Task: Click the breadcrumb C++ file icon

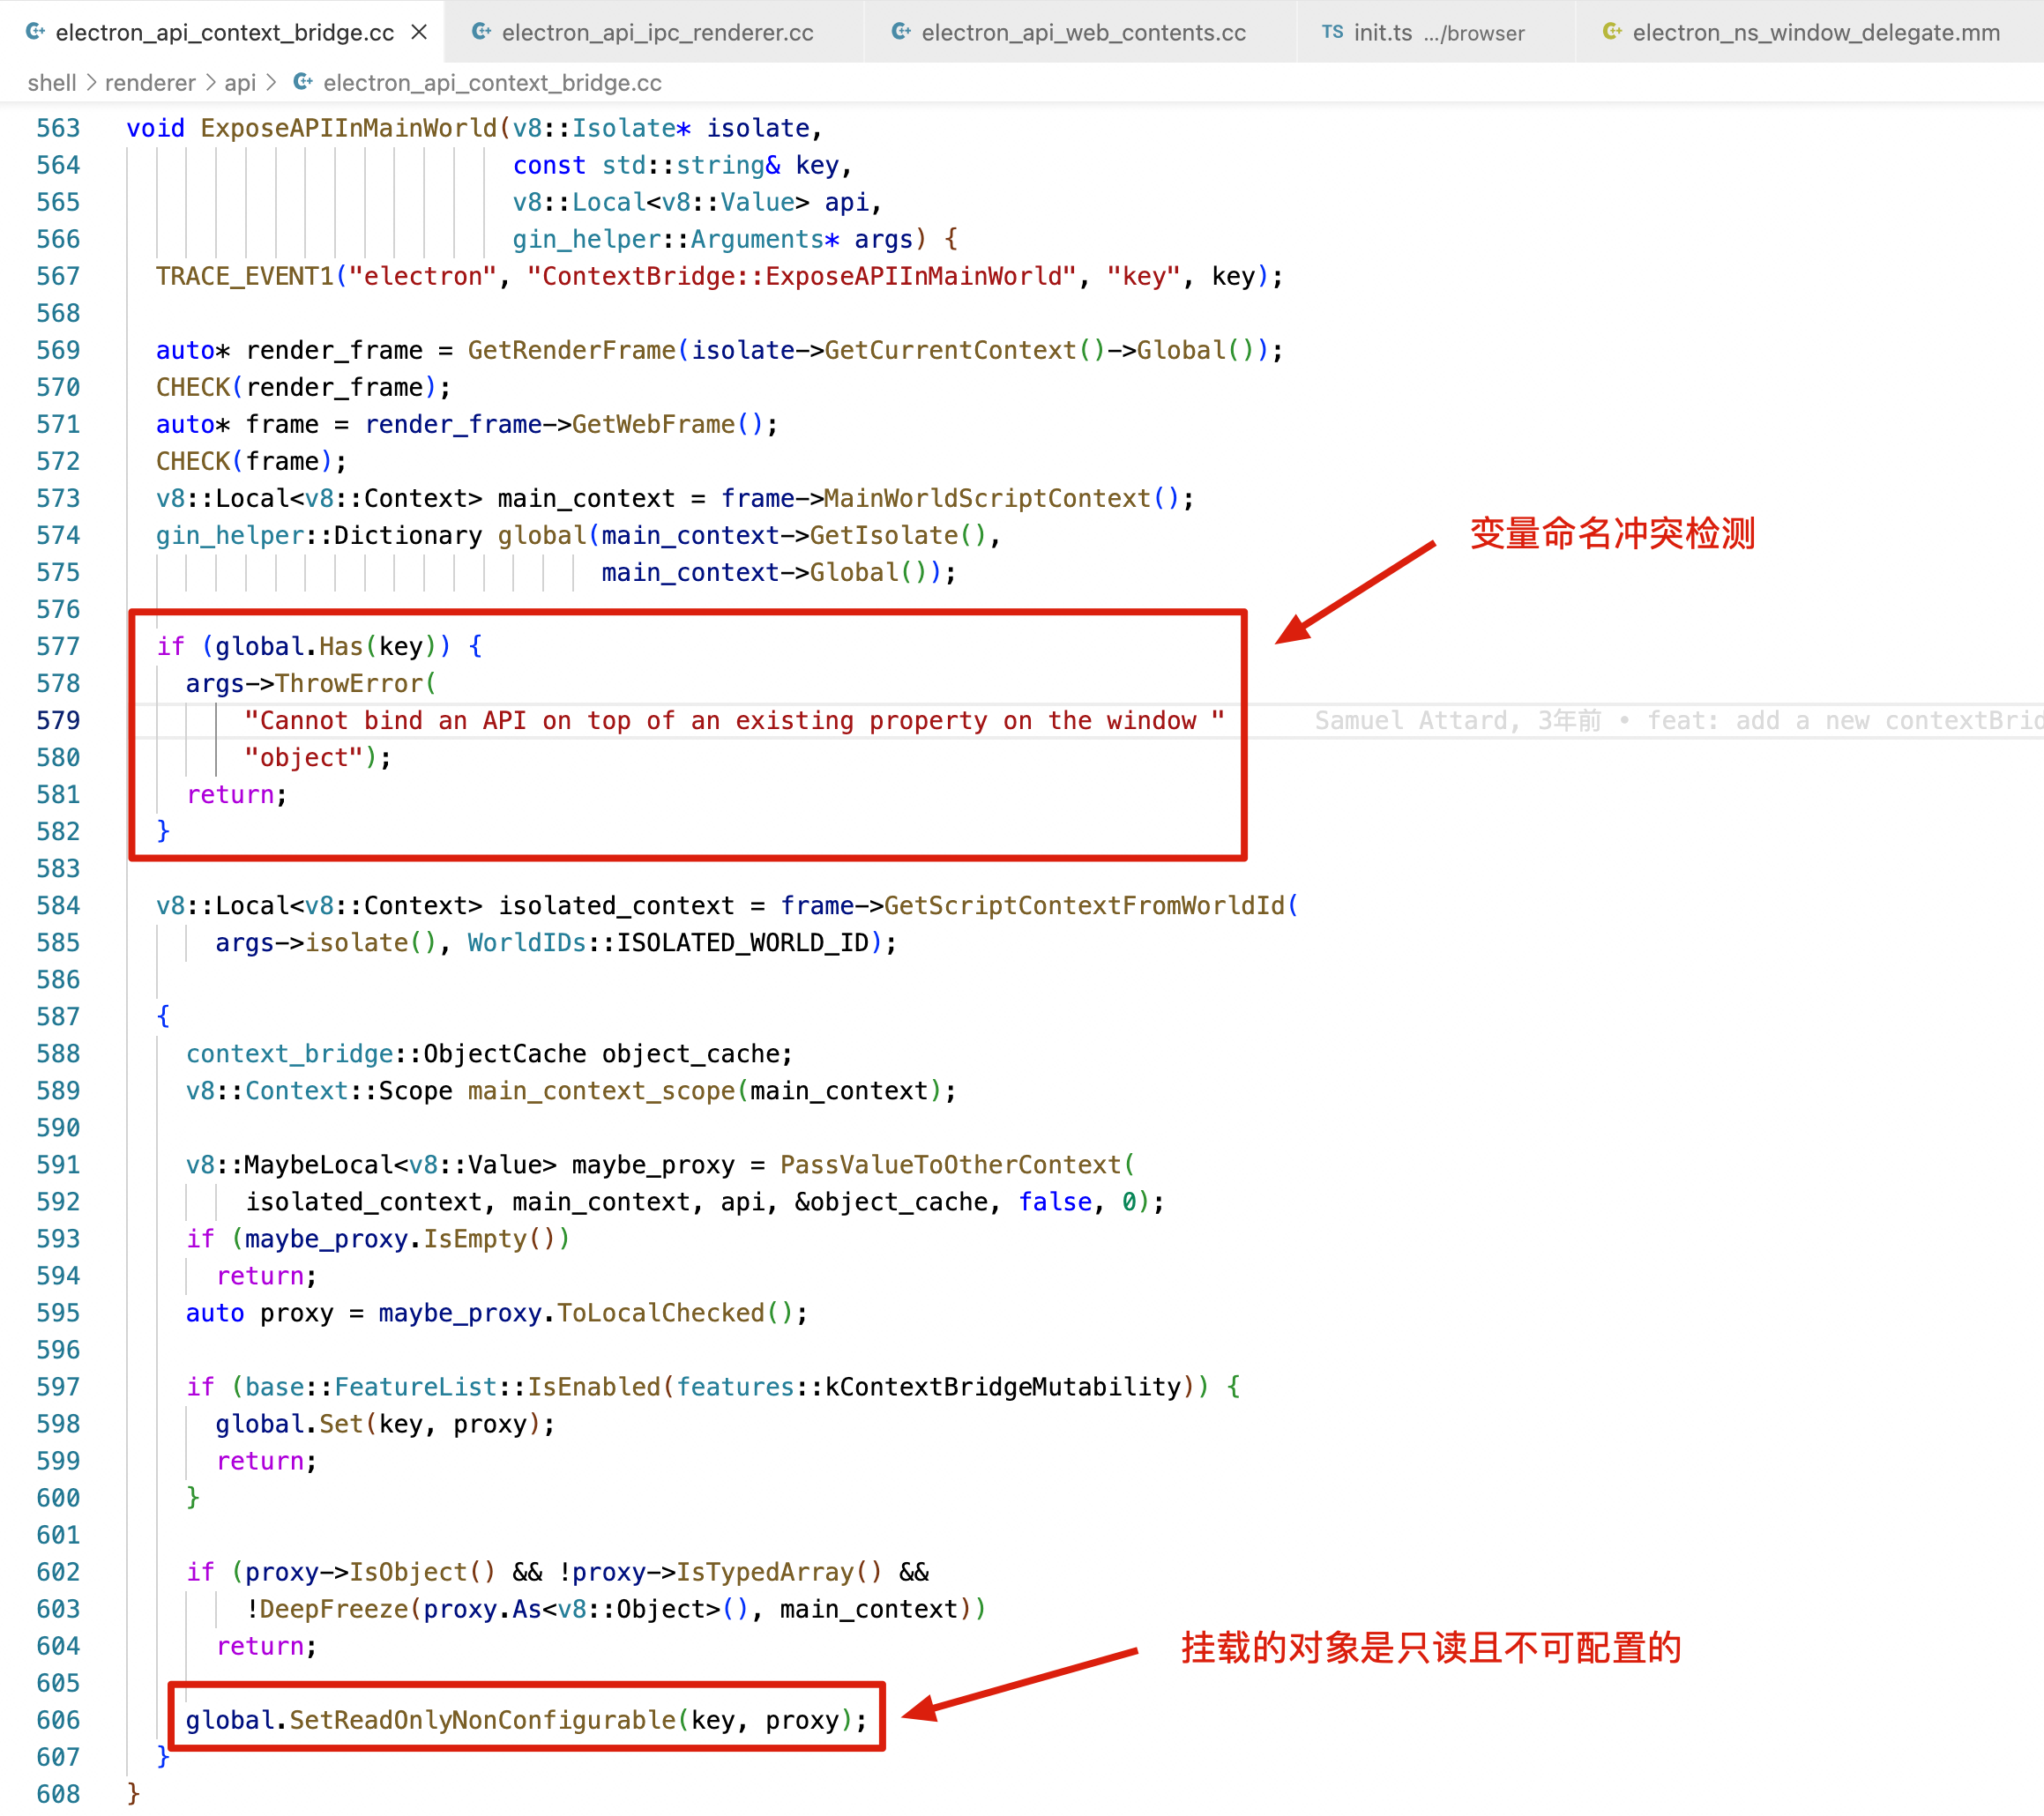Action: coord(302,82)
